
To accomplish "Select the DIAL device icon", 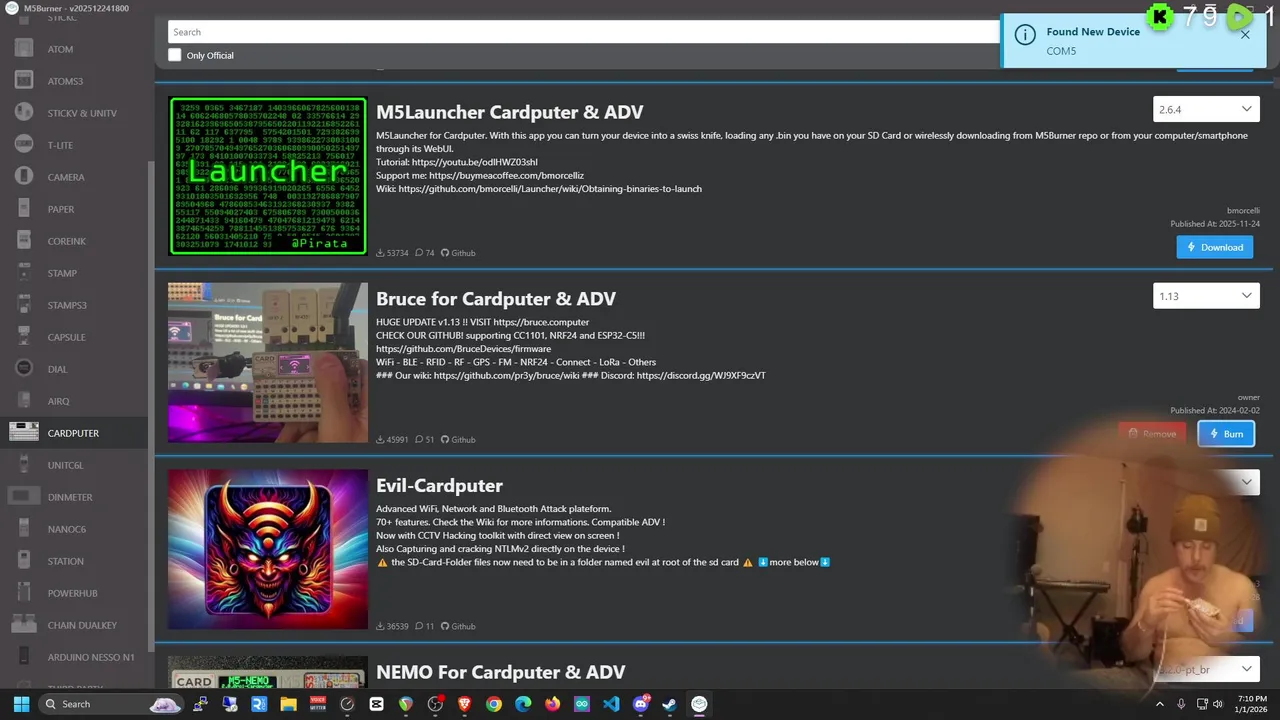I will [24, 369].
